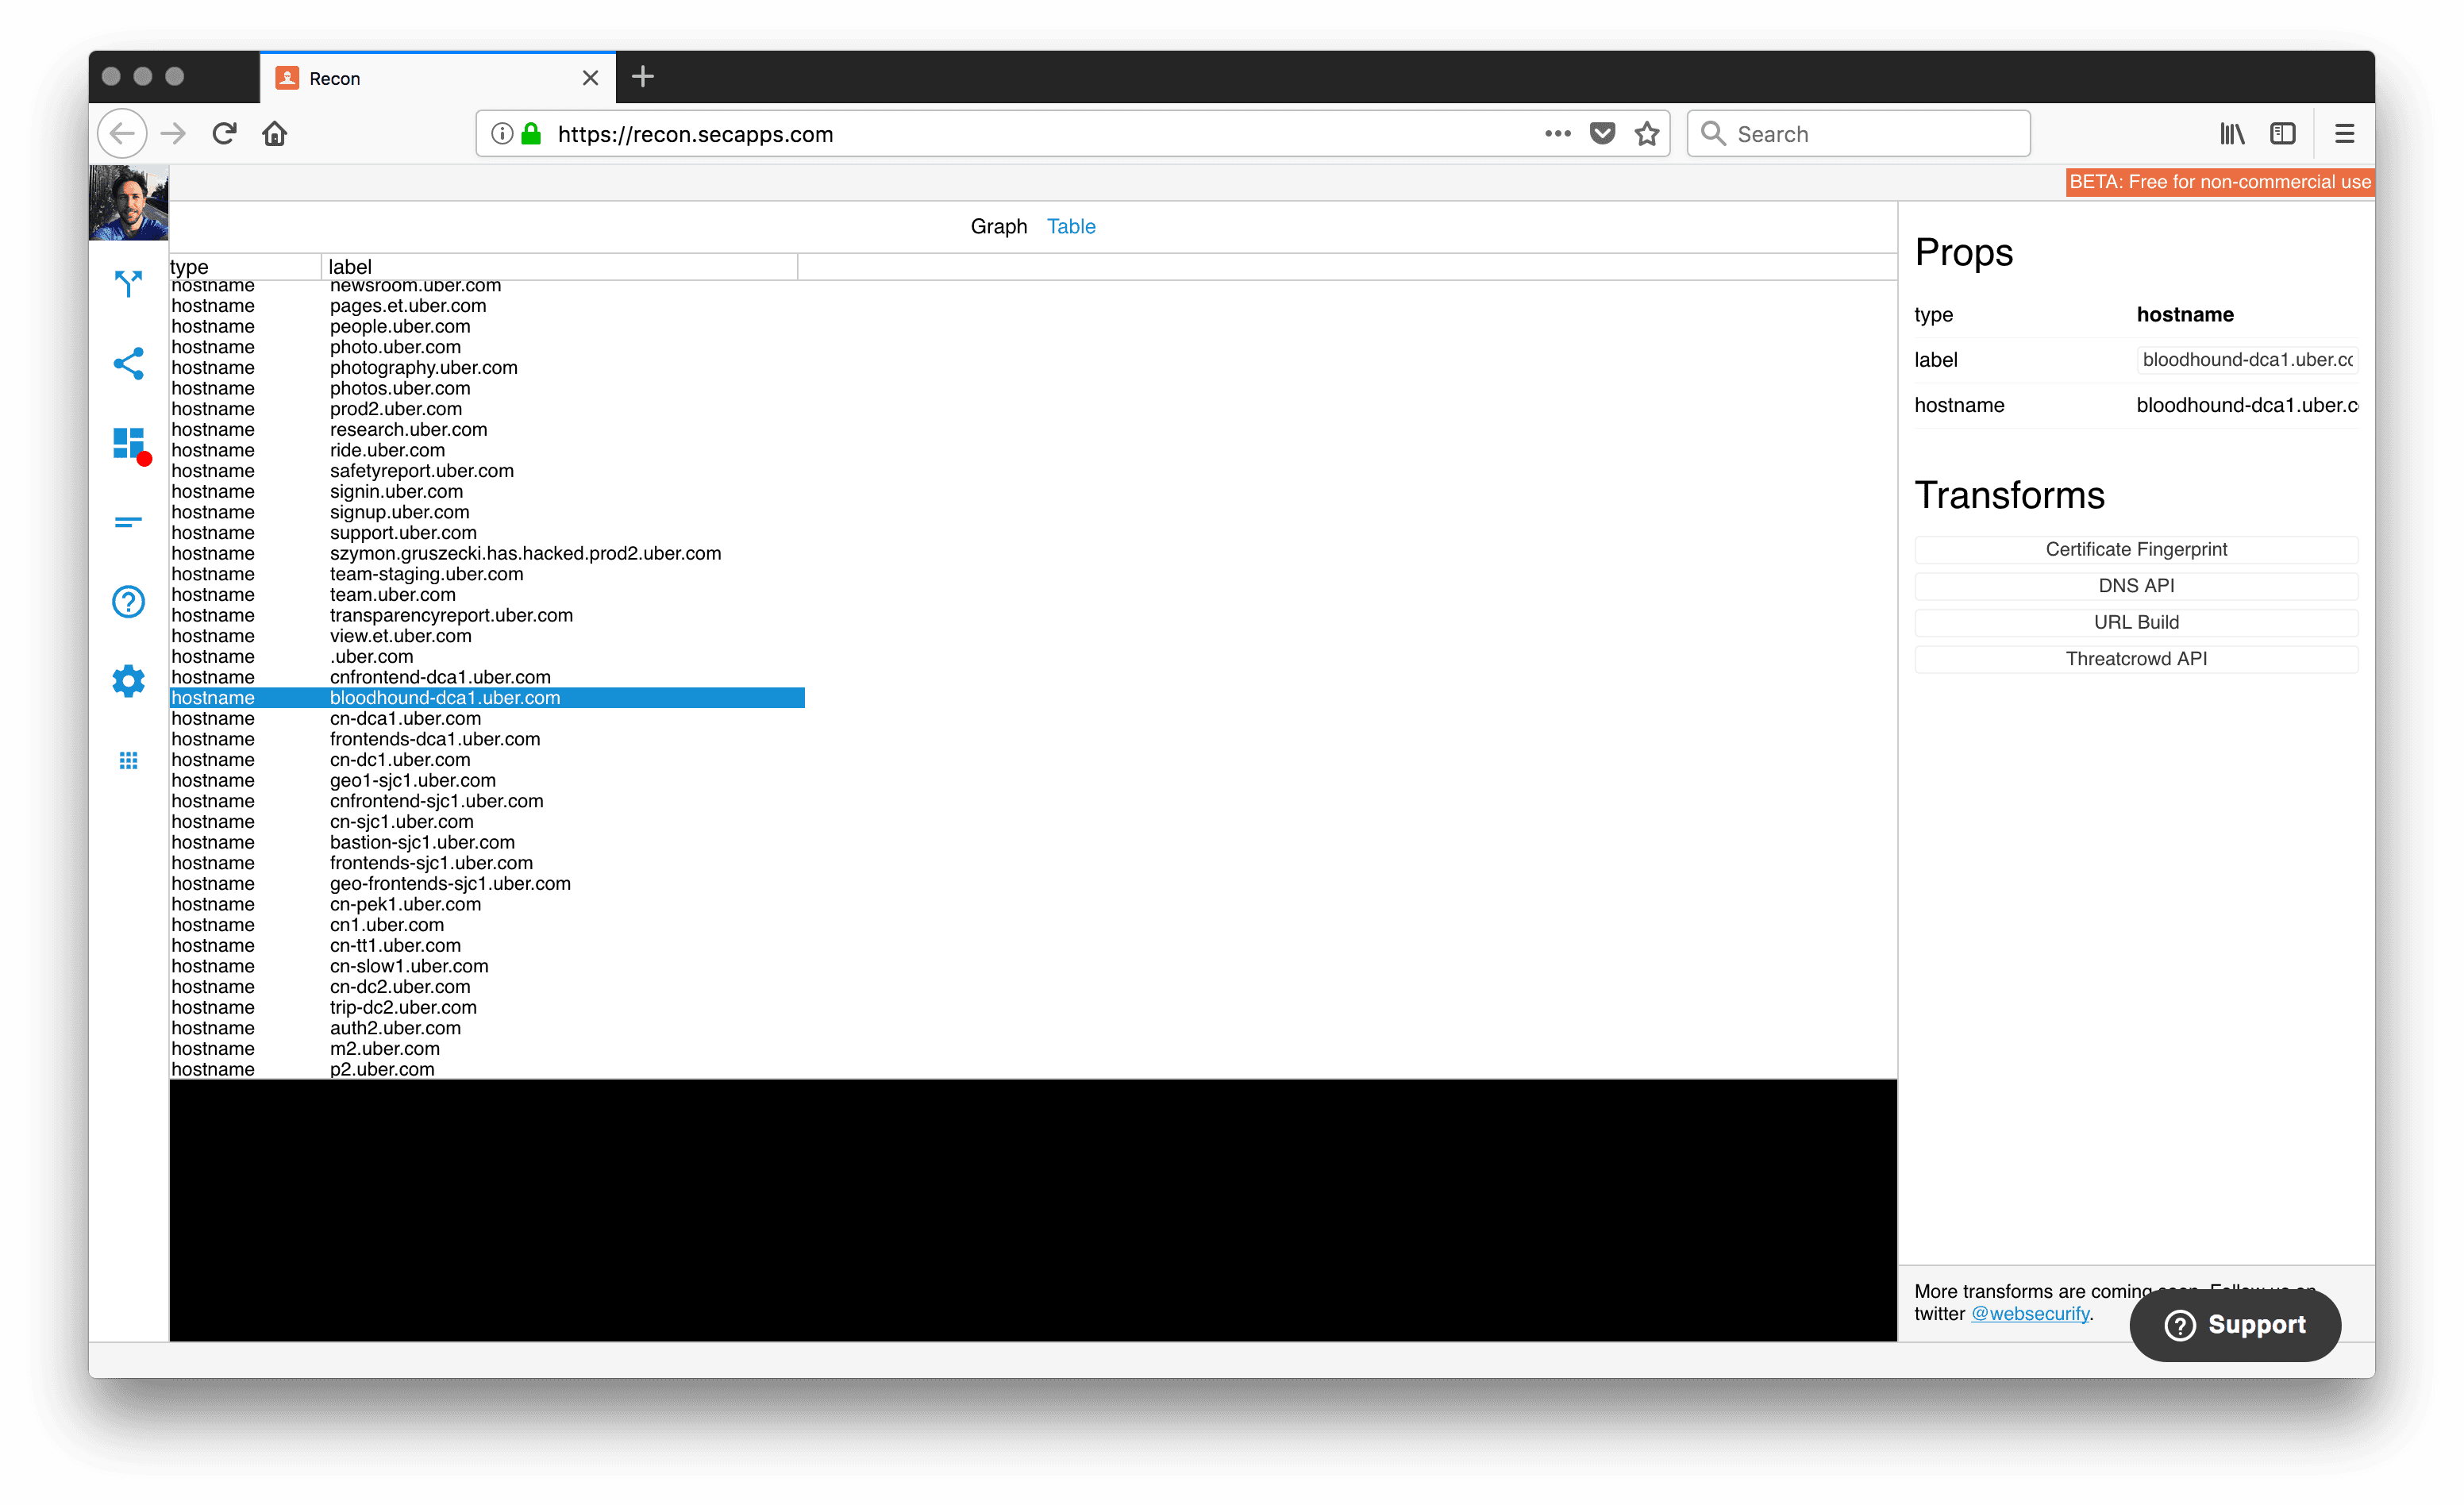Show site information icon in address bar

(x=502, y=134)
